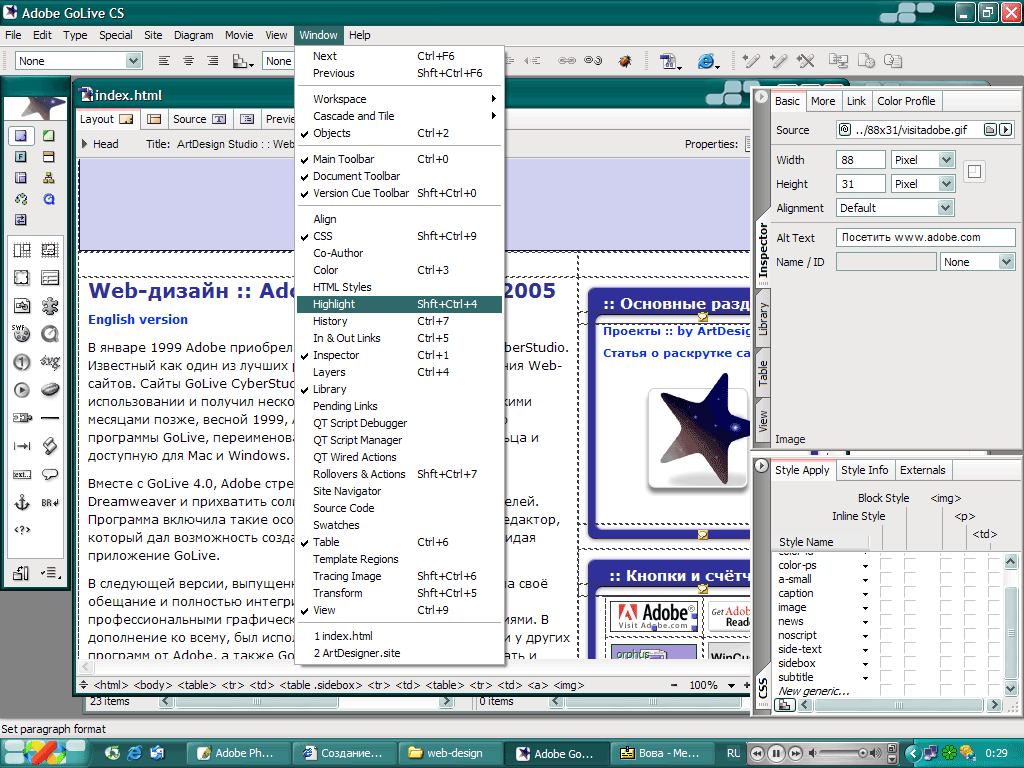1024x768 pixels.
Task: Open the Name / ID None dropdown
Action: [x=977, y=262]
